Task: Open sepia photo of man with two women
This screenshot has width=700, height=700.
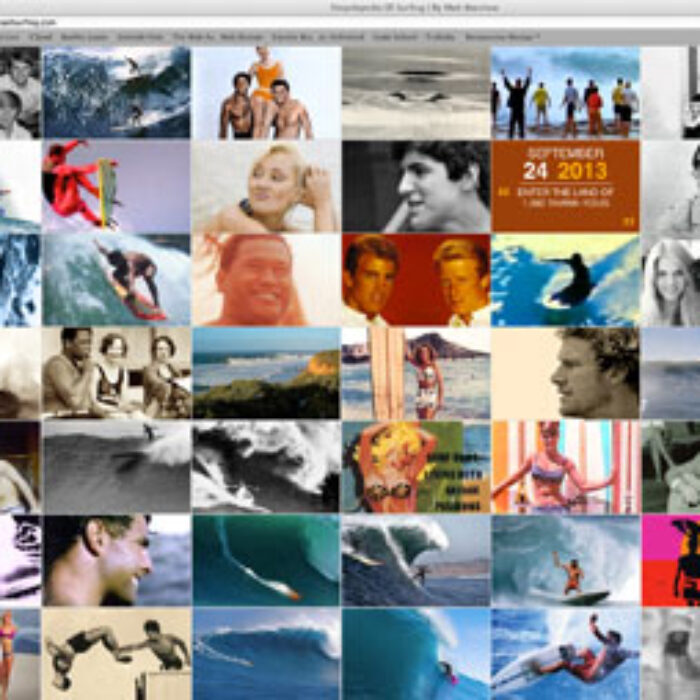Action: (x=117, y=373)
